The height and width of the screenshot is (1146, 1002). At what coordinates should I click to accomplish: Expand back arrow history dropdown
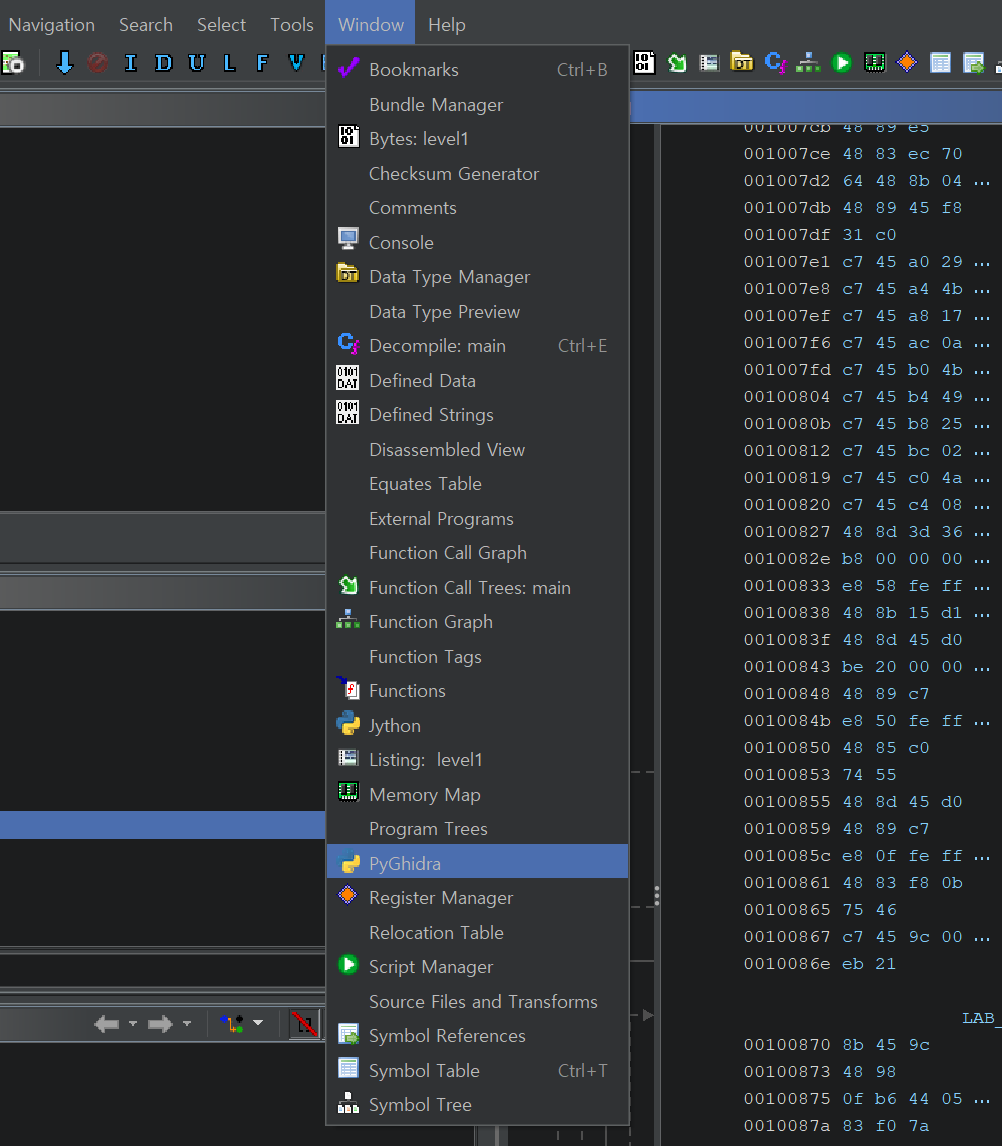click(132, 1023)
